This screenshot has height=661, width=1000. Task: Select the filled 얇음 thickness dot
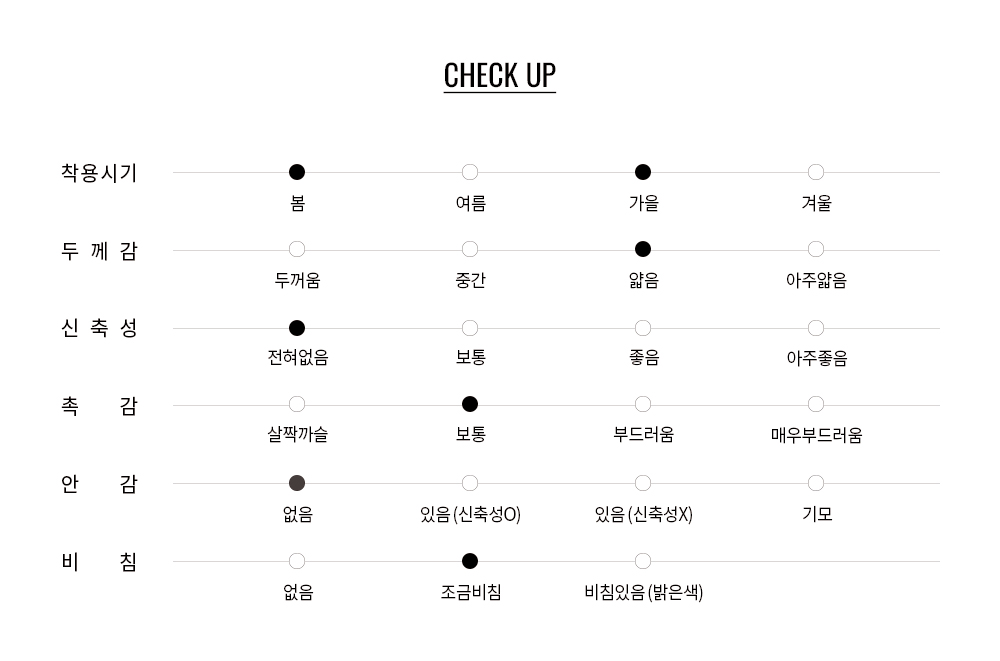[x=643, y=249]
